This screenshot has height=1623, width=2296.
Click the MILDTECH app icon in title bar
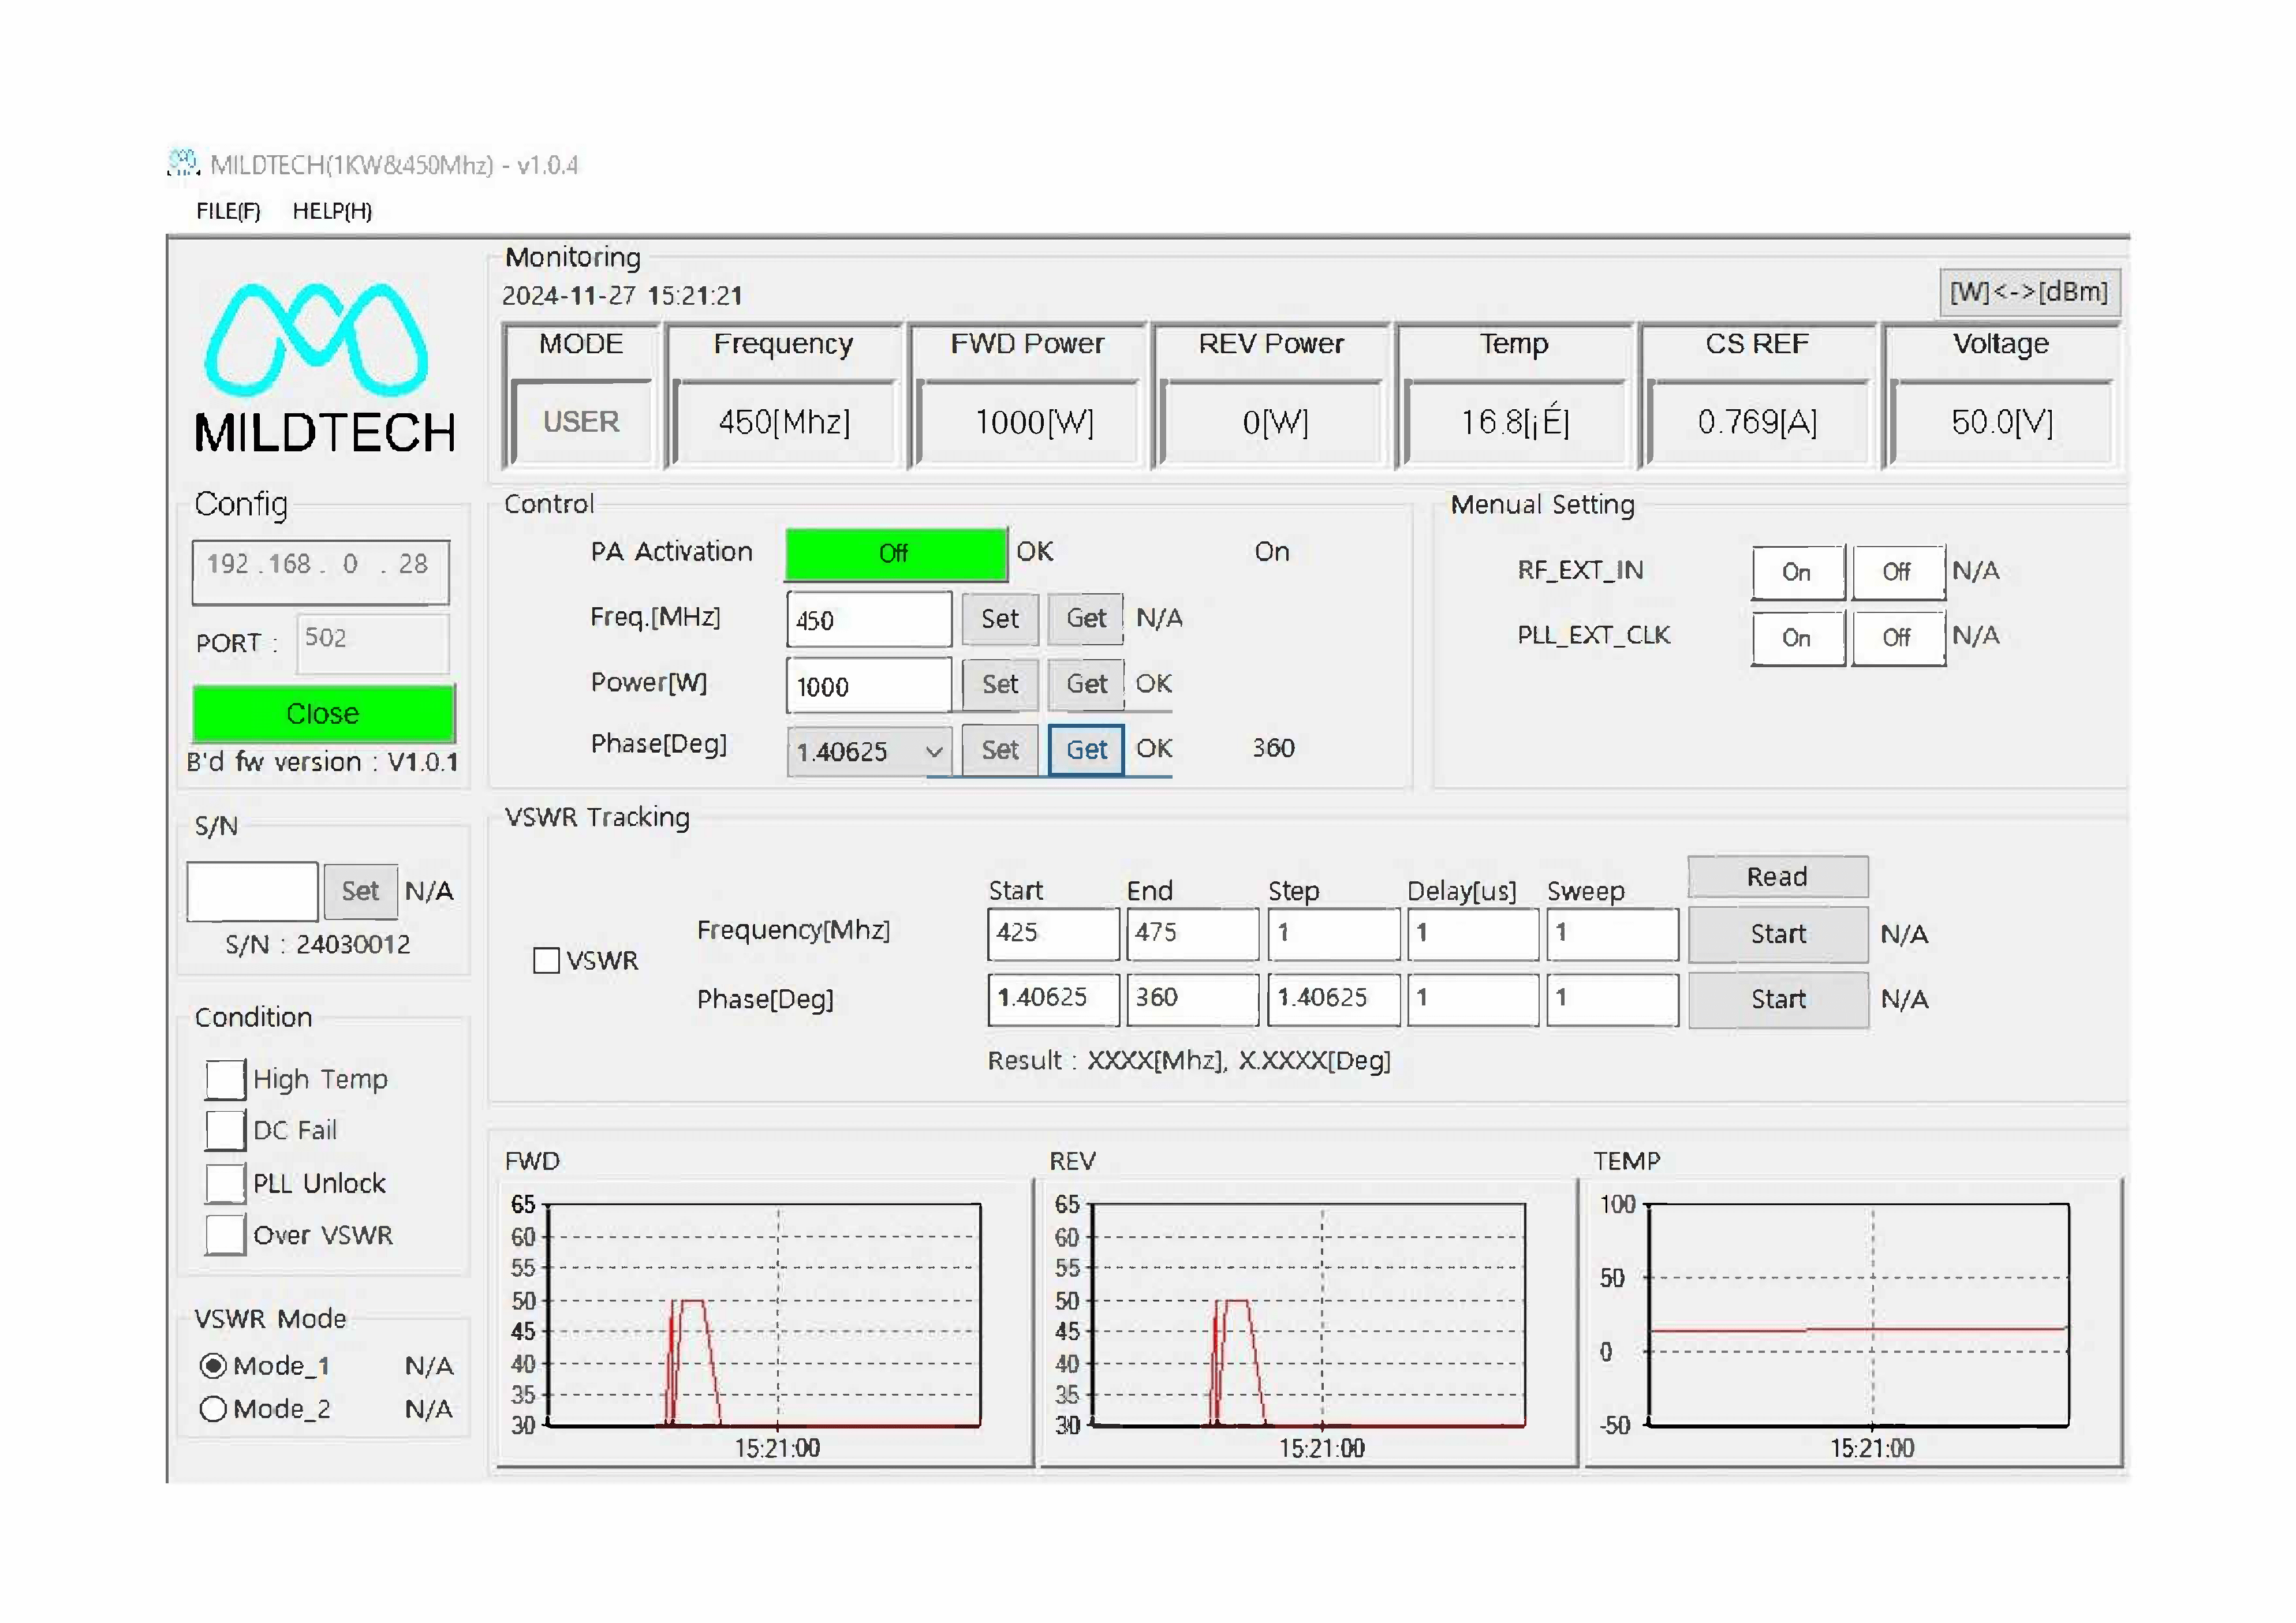click(x=183, y=163)
